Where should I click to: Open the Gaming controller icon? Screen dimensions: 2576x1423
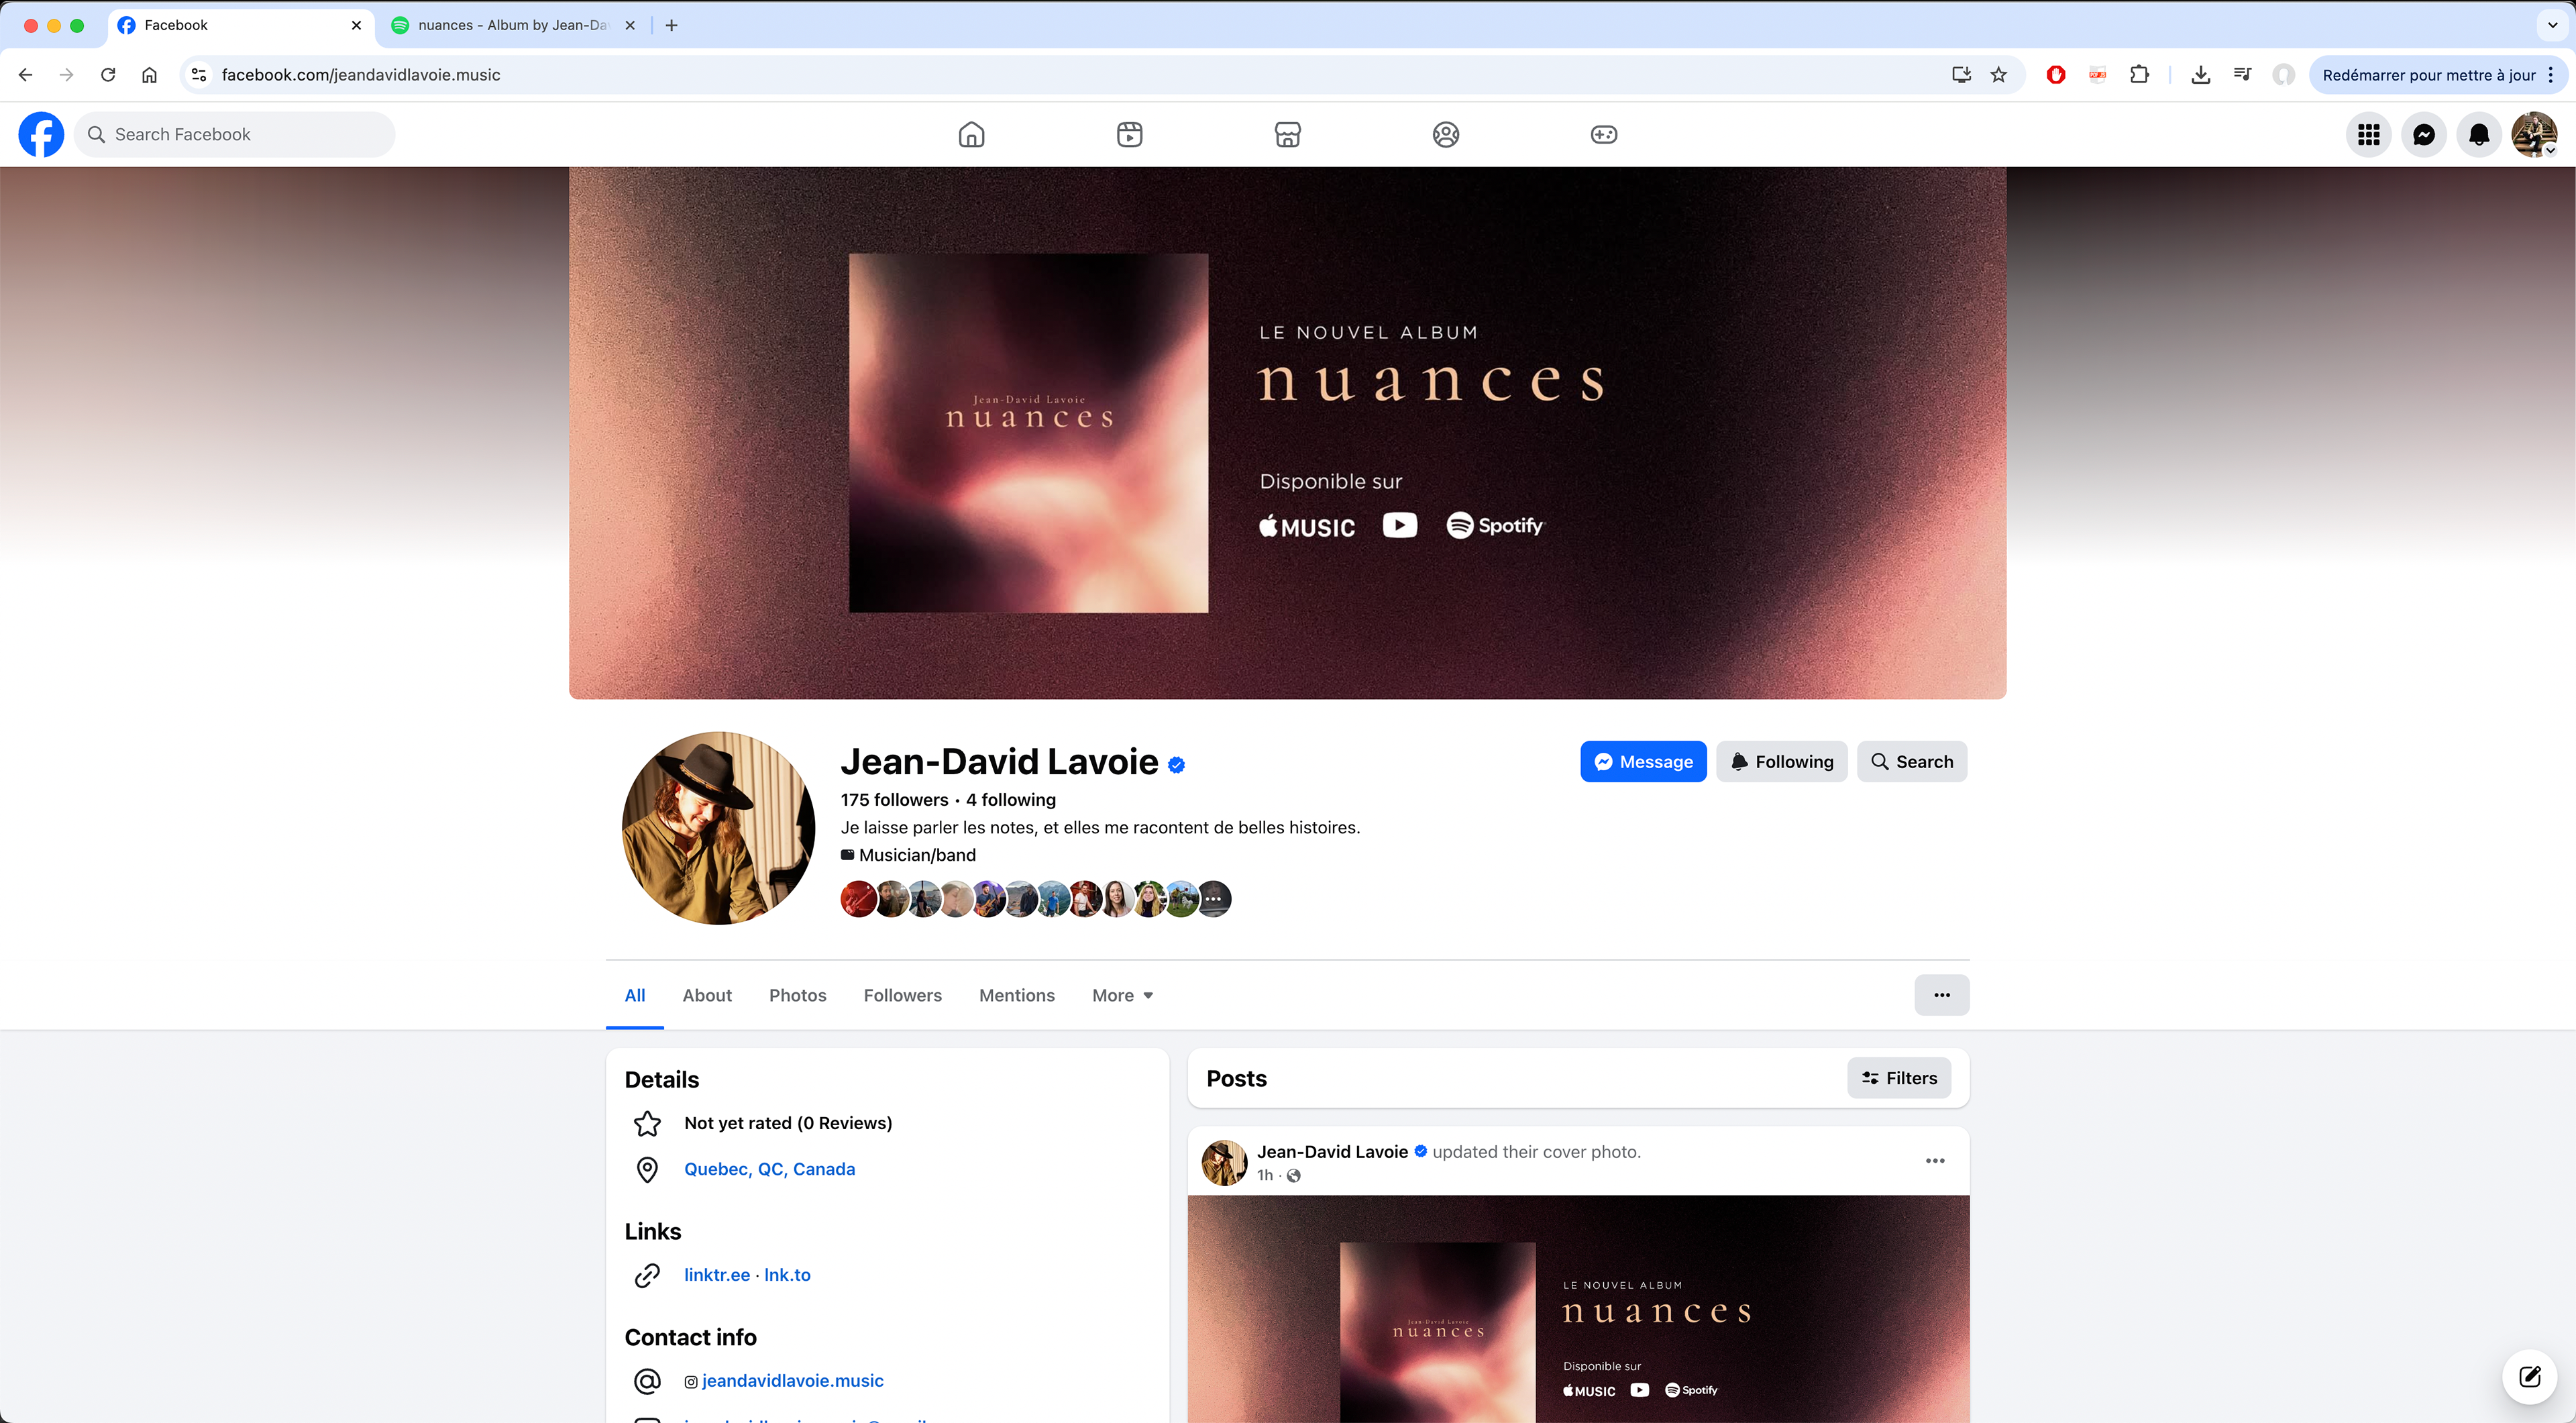pos(1603,134)
